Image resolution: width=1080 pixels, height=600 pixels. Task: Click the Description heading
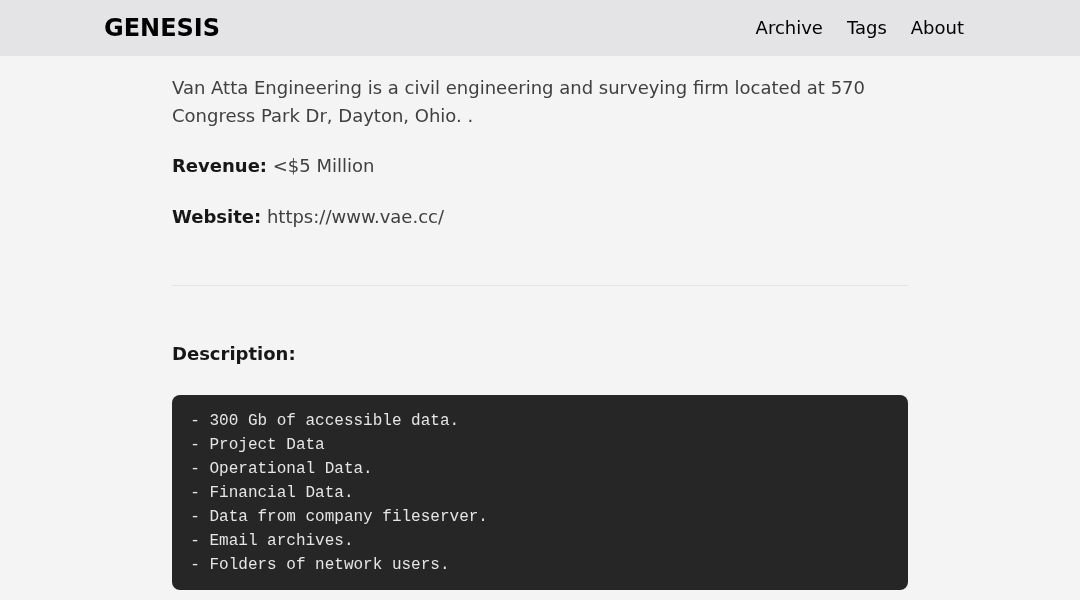click(233, 354)
